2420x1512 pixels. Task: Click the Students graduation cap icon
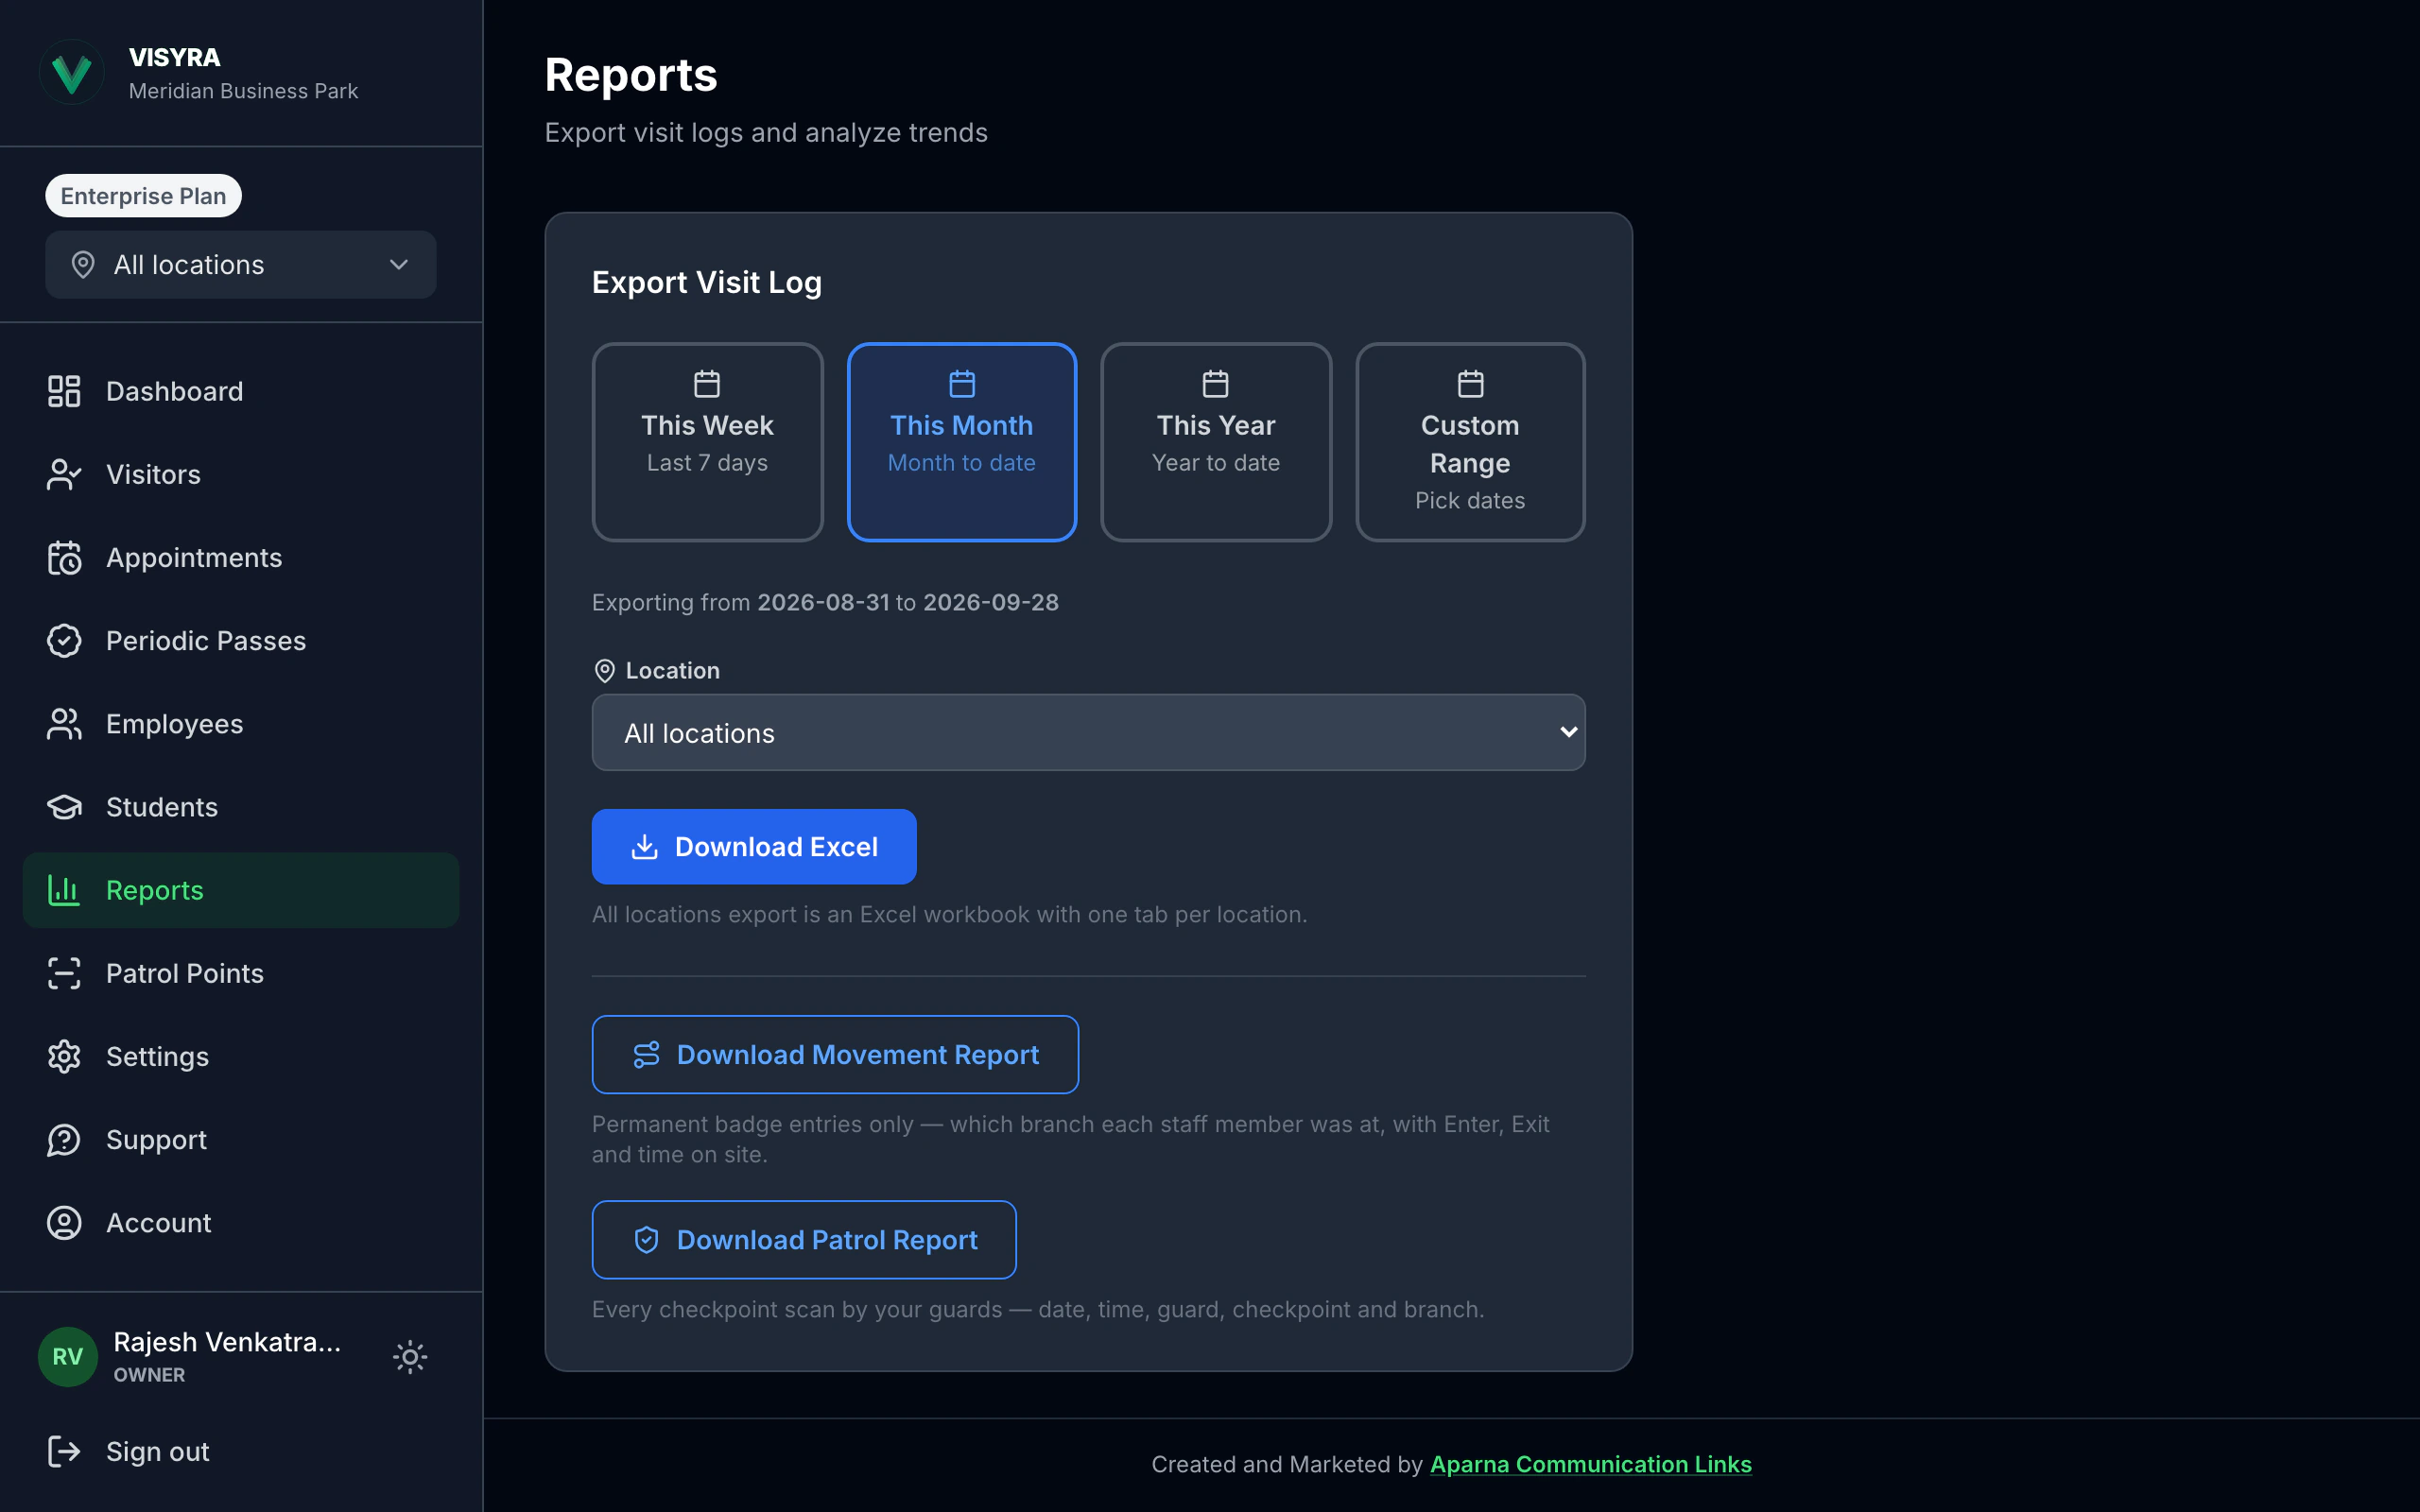[x=64, y=806]
